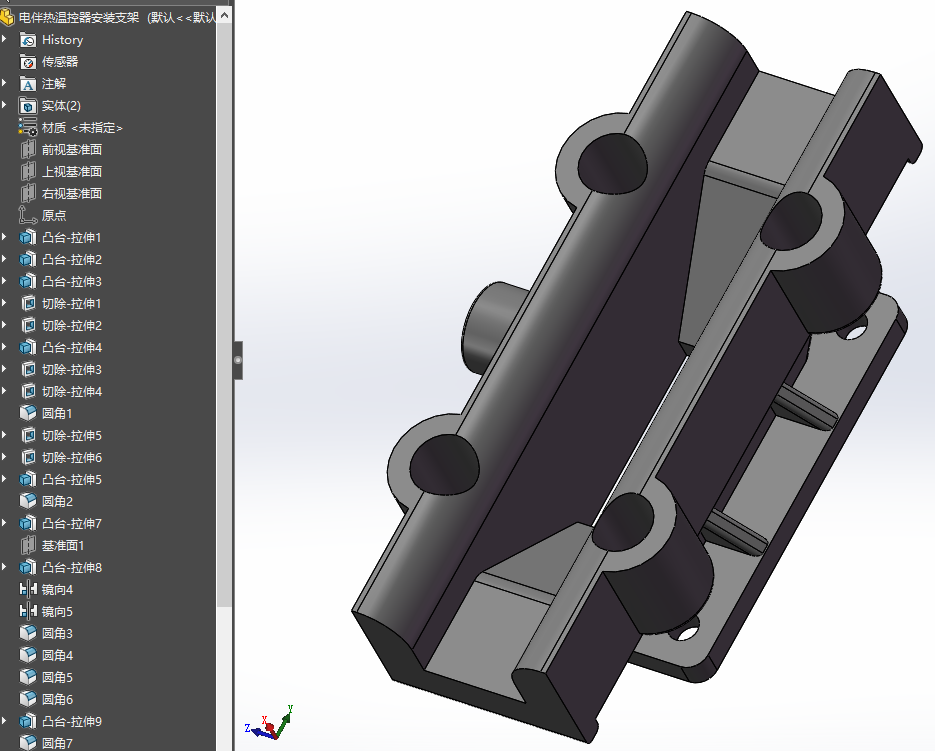Expand the History node
Viewport: 935px width, 751px height.
click(5, 39)
